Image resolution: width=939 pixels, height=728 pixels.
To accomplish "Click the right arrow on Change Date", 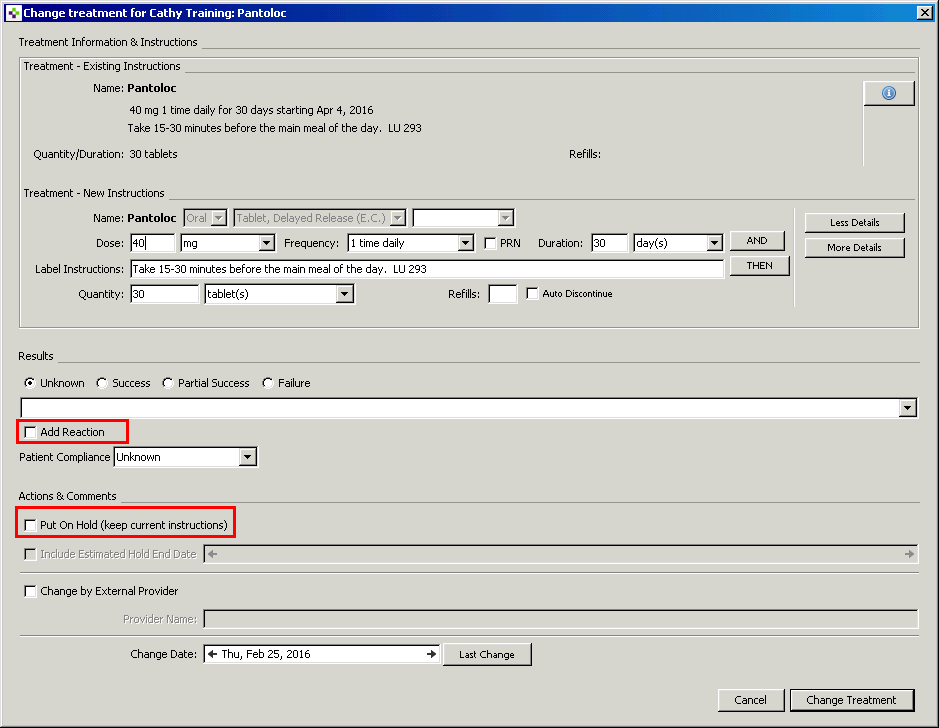I will (431, 654).
